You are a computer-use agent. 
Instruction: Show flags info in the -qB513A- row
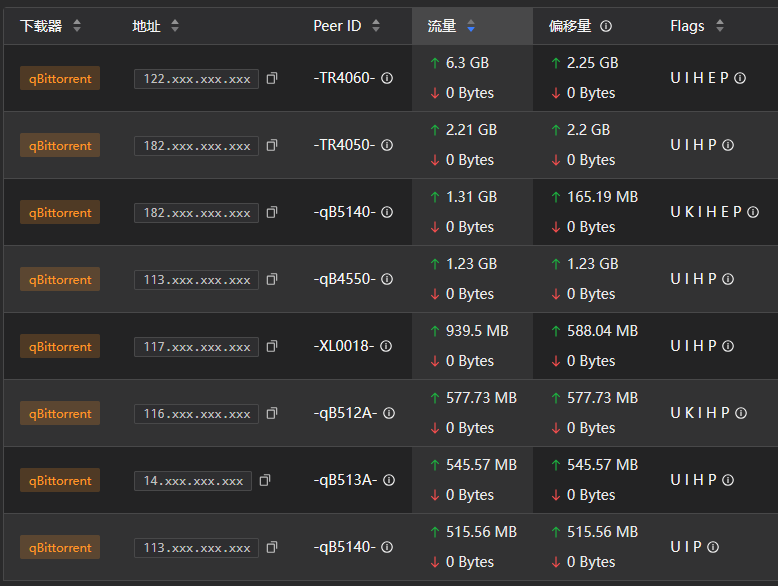coord(728,480)
